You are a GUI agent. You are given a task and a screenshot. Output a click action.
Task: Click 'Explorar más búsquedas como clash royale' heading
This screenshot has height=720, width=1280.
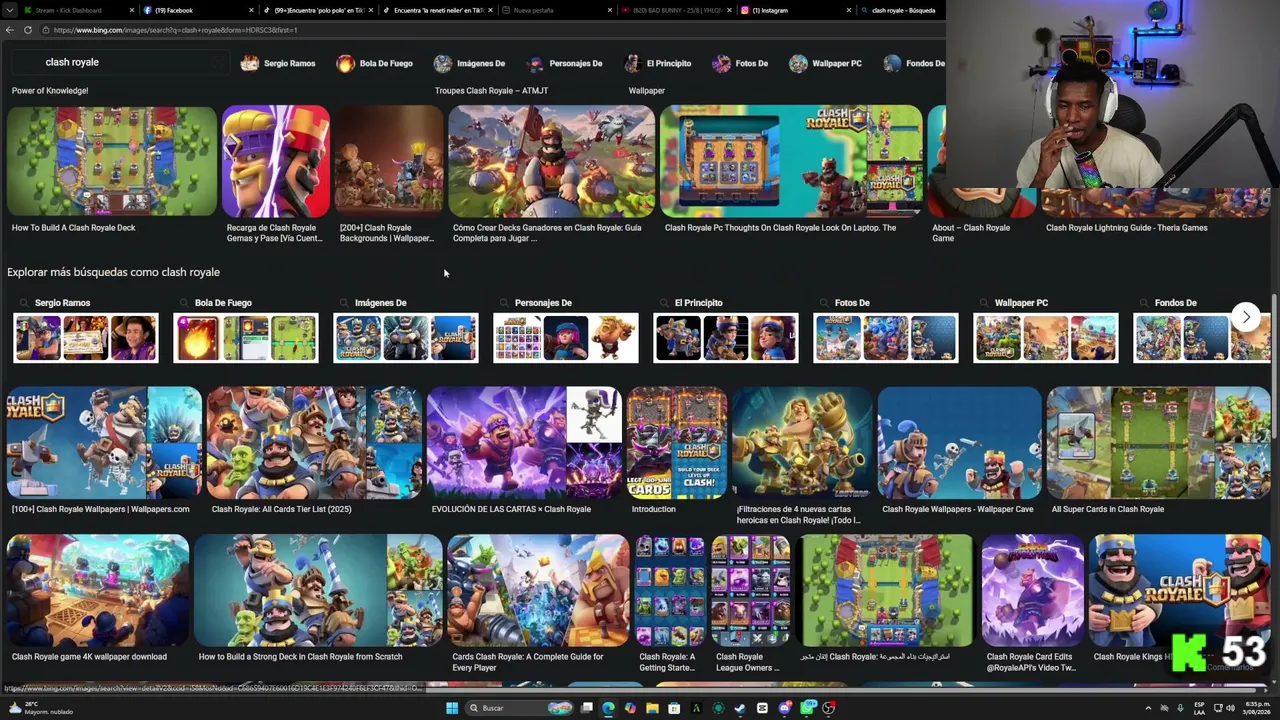[113, 272]
